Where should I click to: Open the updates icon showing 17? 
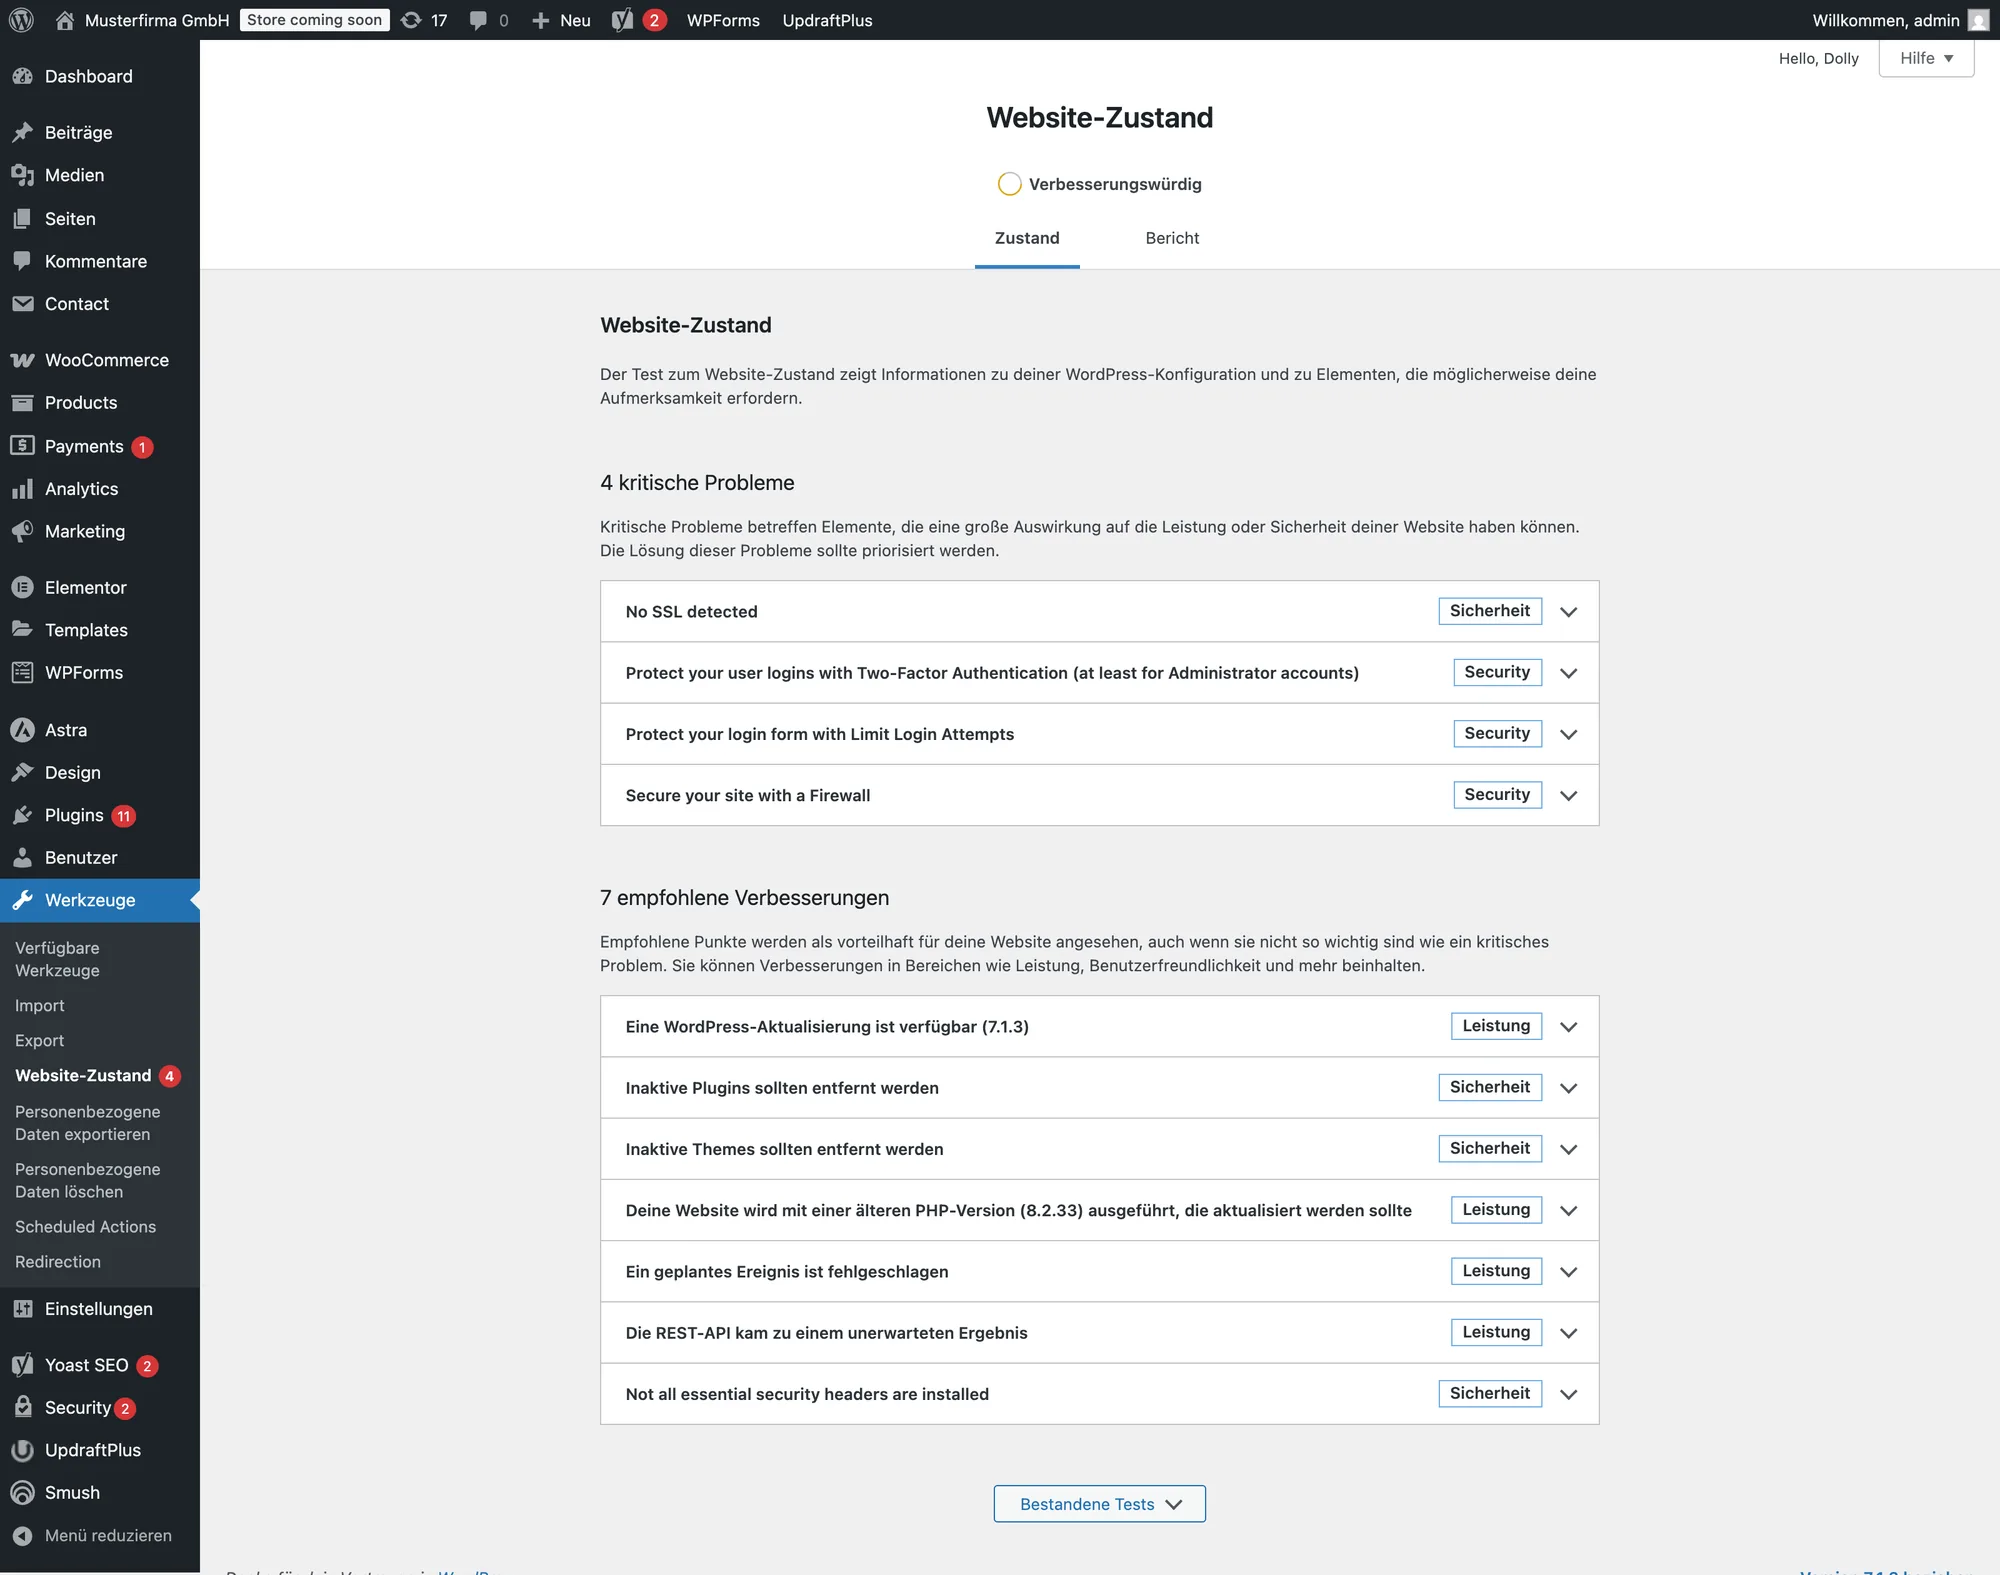click(424, 20)
